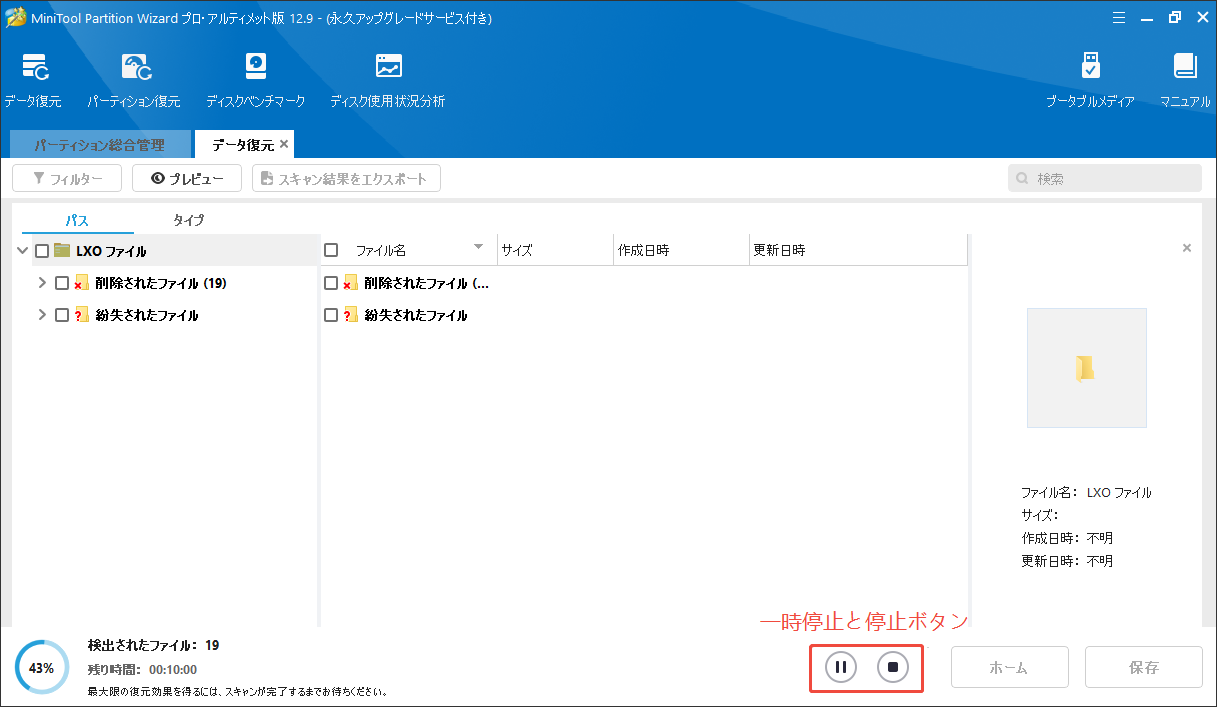Screen dimensions: 1217x707
Task: Expand the 削除されたファイル (19) tree node
Action: (x=42, y=283)
